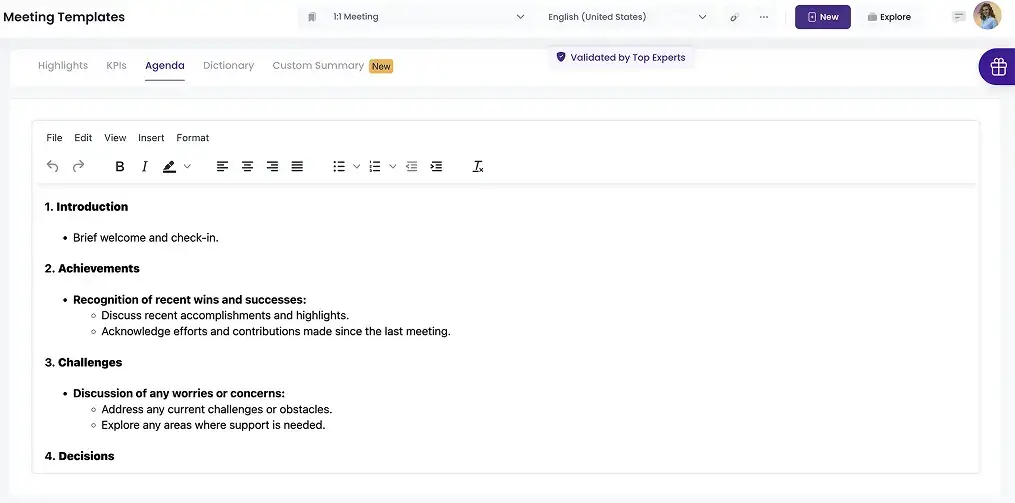Screen dimensions: 1015x503
Task: Copy the template link icon
Action: 735,17
